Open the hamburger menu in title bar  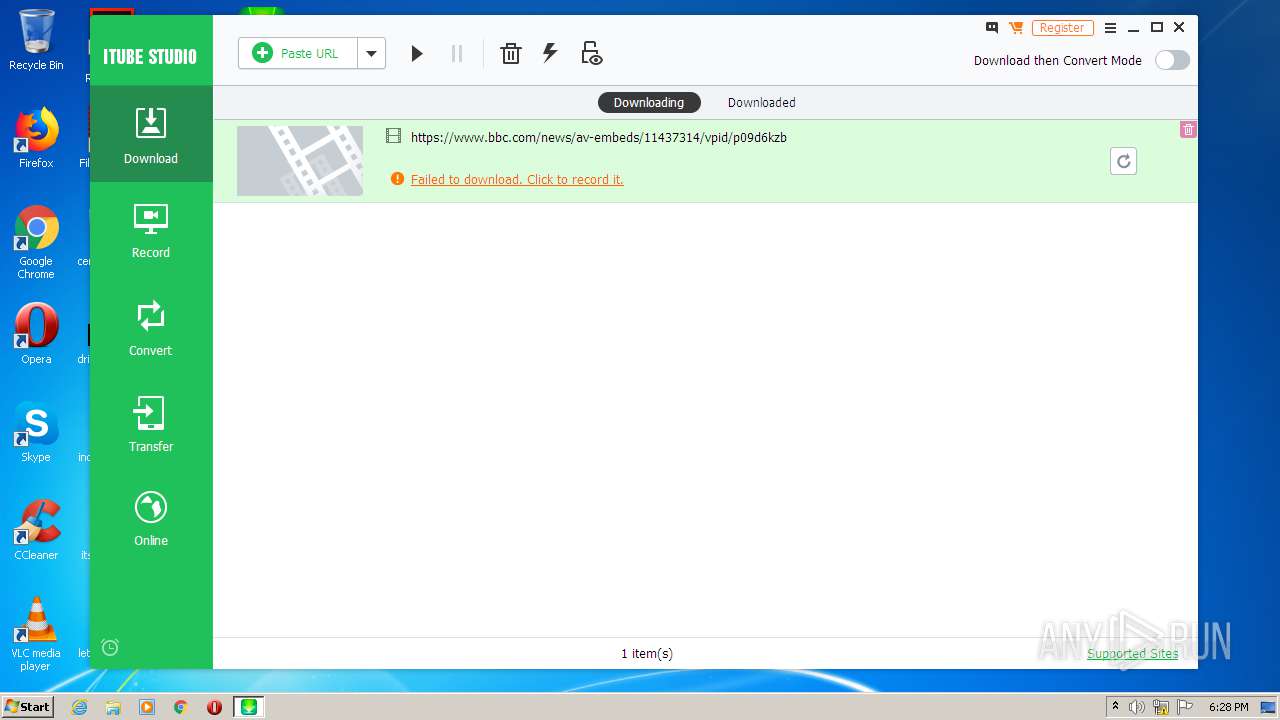pos(1110,28)
